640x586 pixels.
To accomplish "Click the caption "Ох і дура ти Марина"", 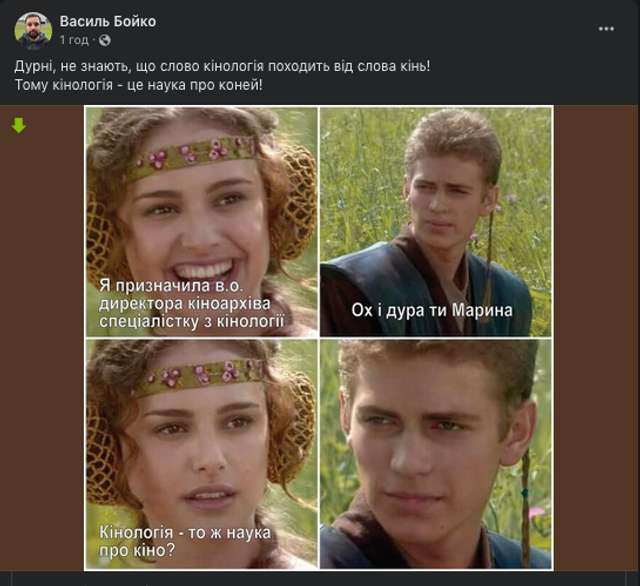I will click(x=432, y=310).
